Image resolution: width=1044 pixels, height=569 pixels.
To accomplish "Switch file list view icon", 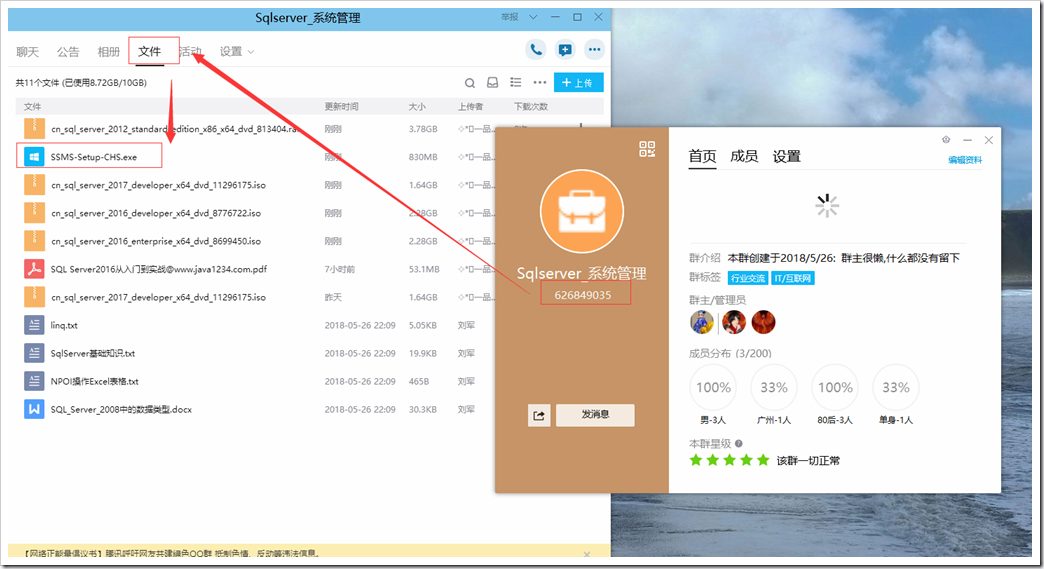I will click(x=516, y=83).
